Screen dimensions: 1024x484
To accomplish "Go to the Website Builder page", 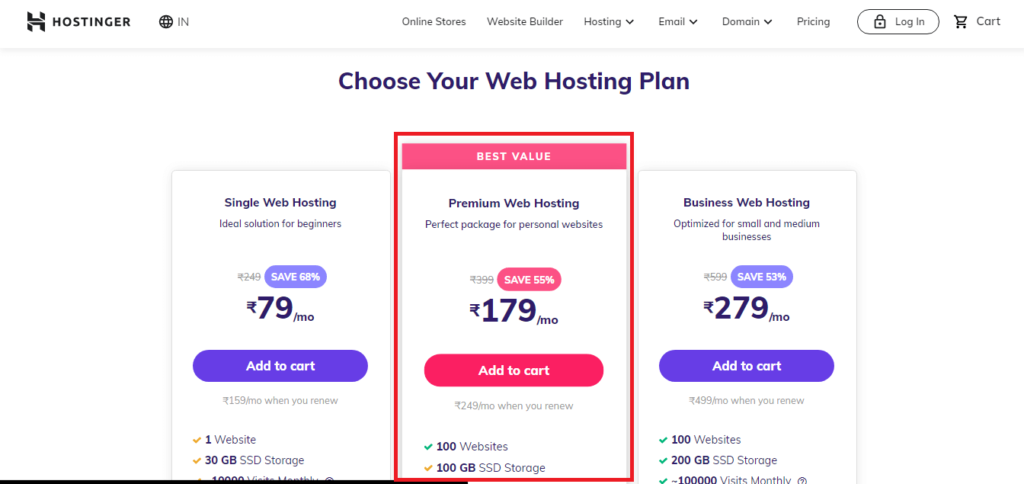I will coord(524,22).
